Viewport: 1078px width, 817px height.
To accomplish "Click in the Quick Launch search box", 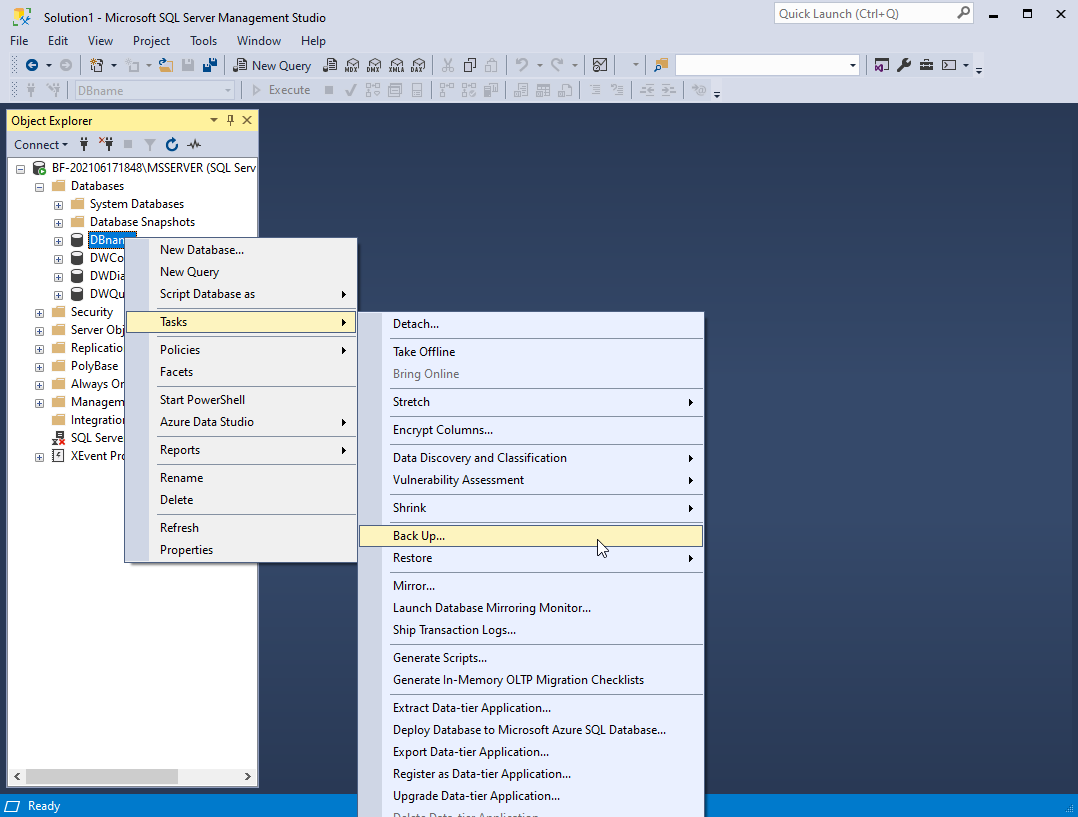I will pyautogui.click(x=864, y=14).
